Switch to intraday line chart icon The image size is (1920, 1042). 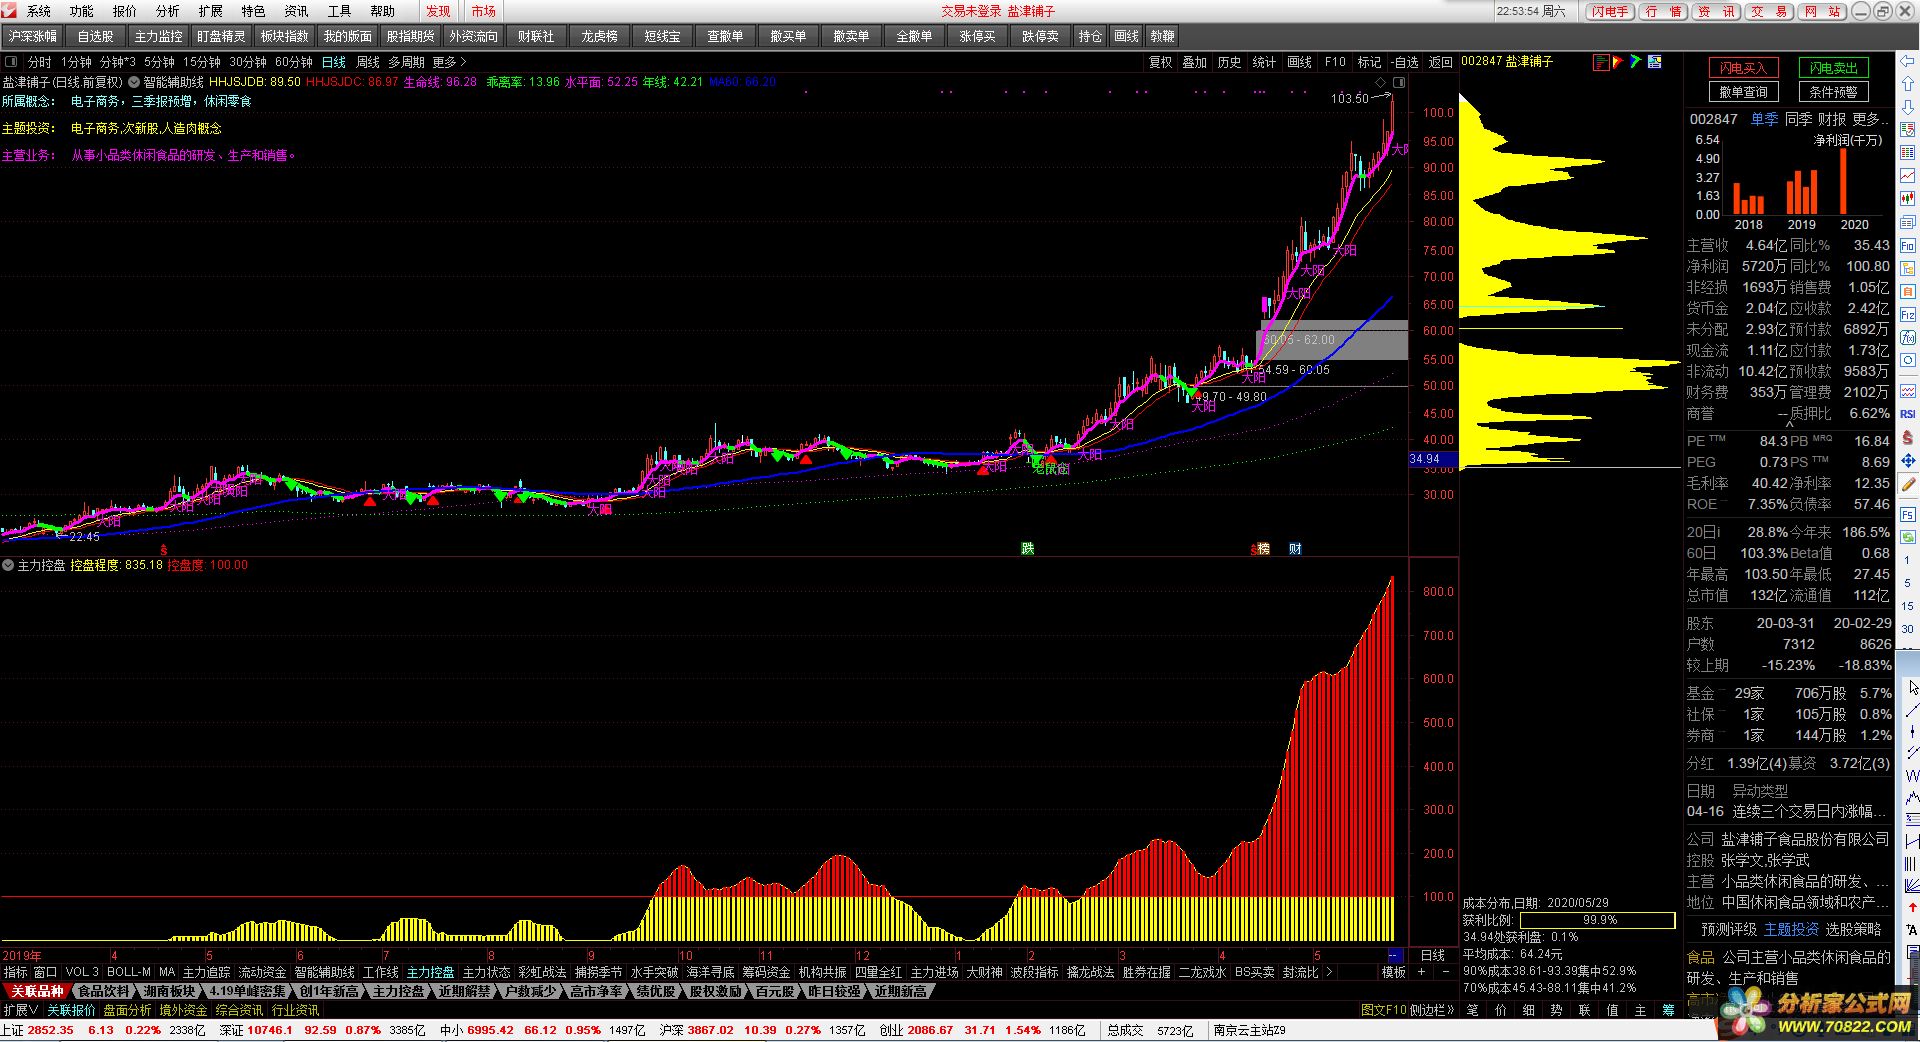1908,176
